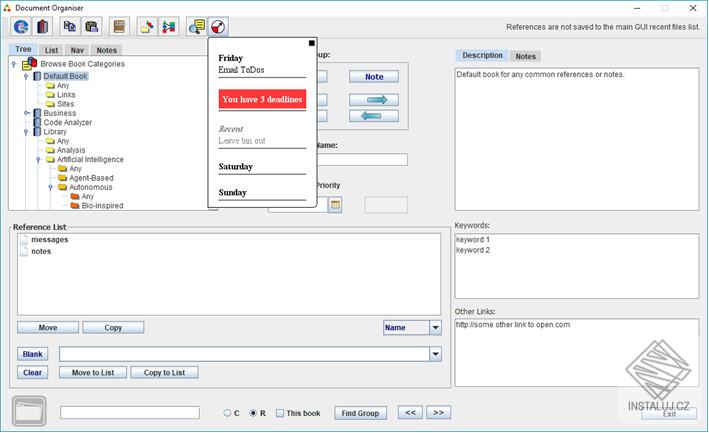Click the Saturday heading in the popup

pos(236,166)
